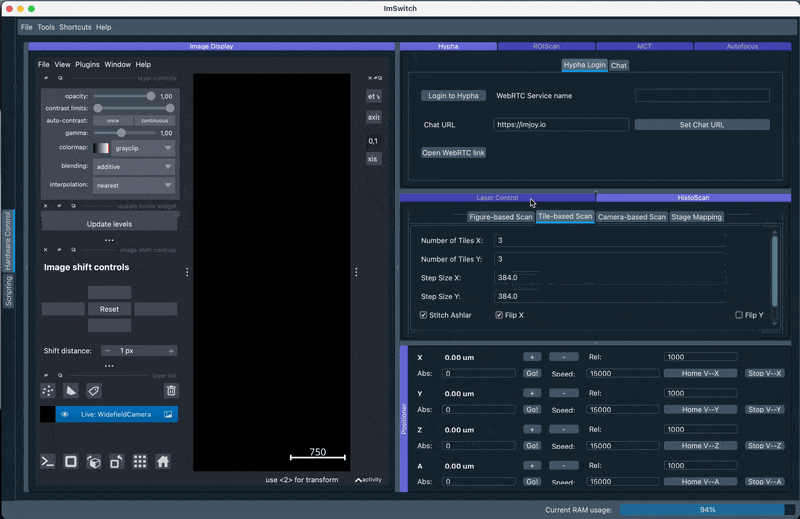The height and width of the screenshot is (519, 800).
Task: Click Login to Hypha button
Action: (453, 96)
